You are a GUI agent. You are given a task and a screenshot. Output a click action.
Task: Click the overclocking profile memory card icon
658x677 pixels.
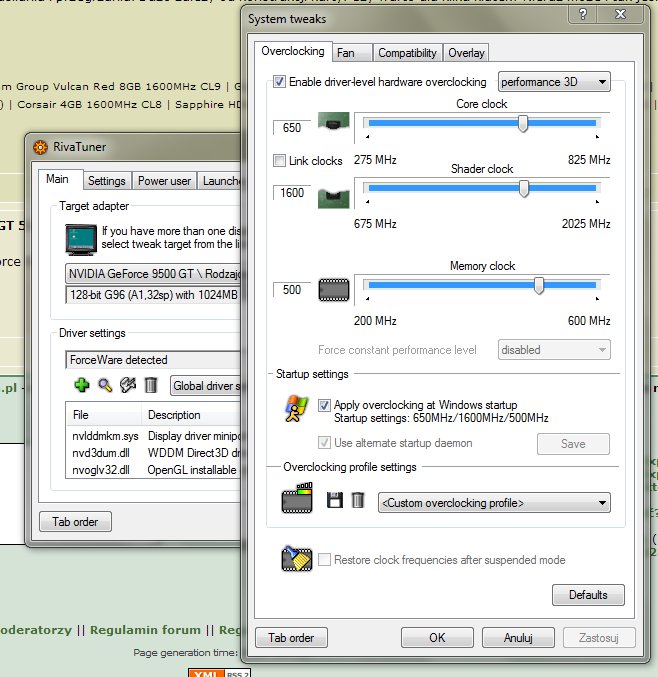click(x=297, y=498)
